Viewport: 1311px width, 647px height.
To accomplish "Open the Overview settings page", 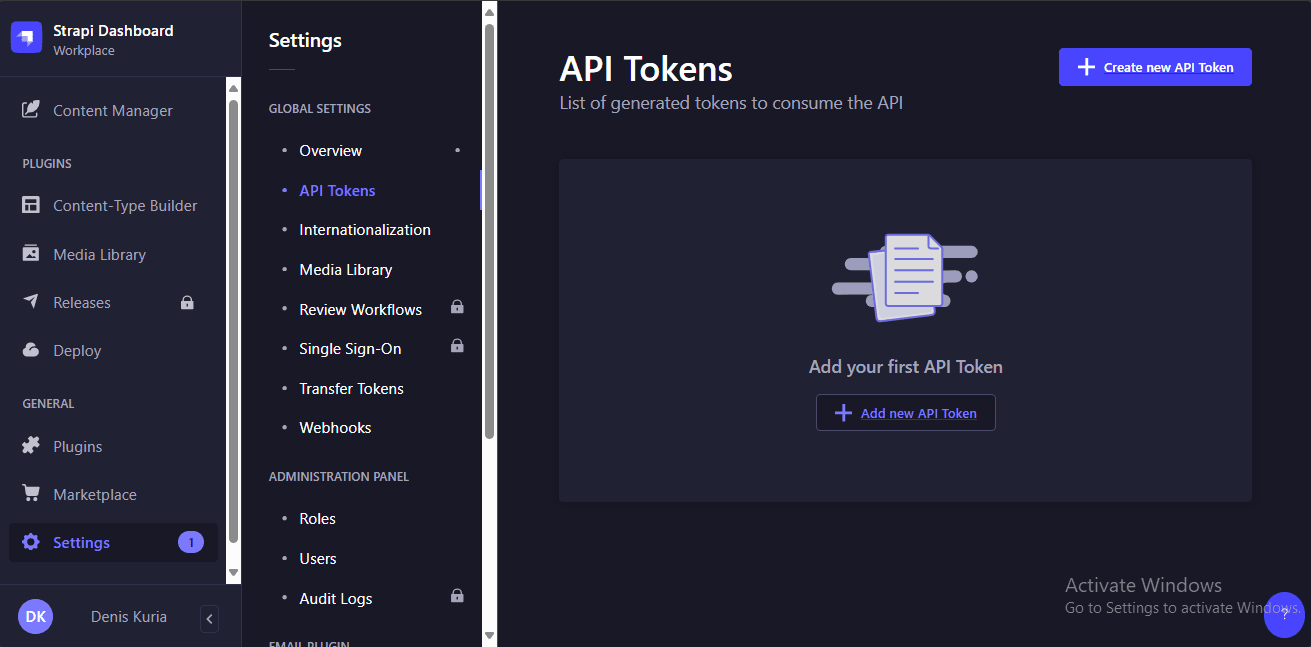I will [x=331, y=150].
